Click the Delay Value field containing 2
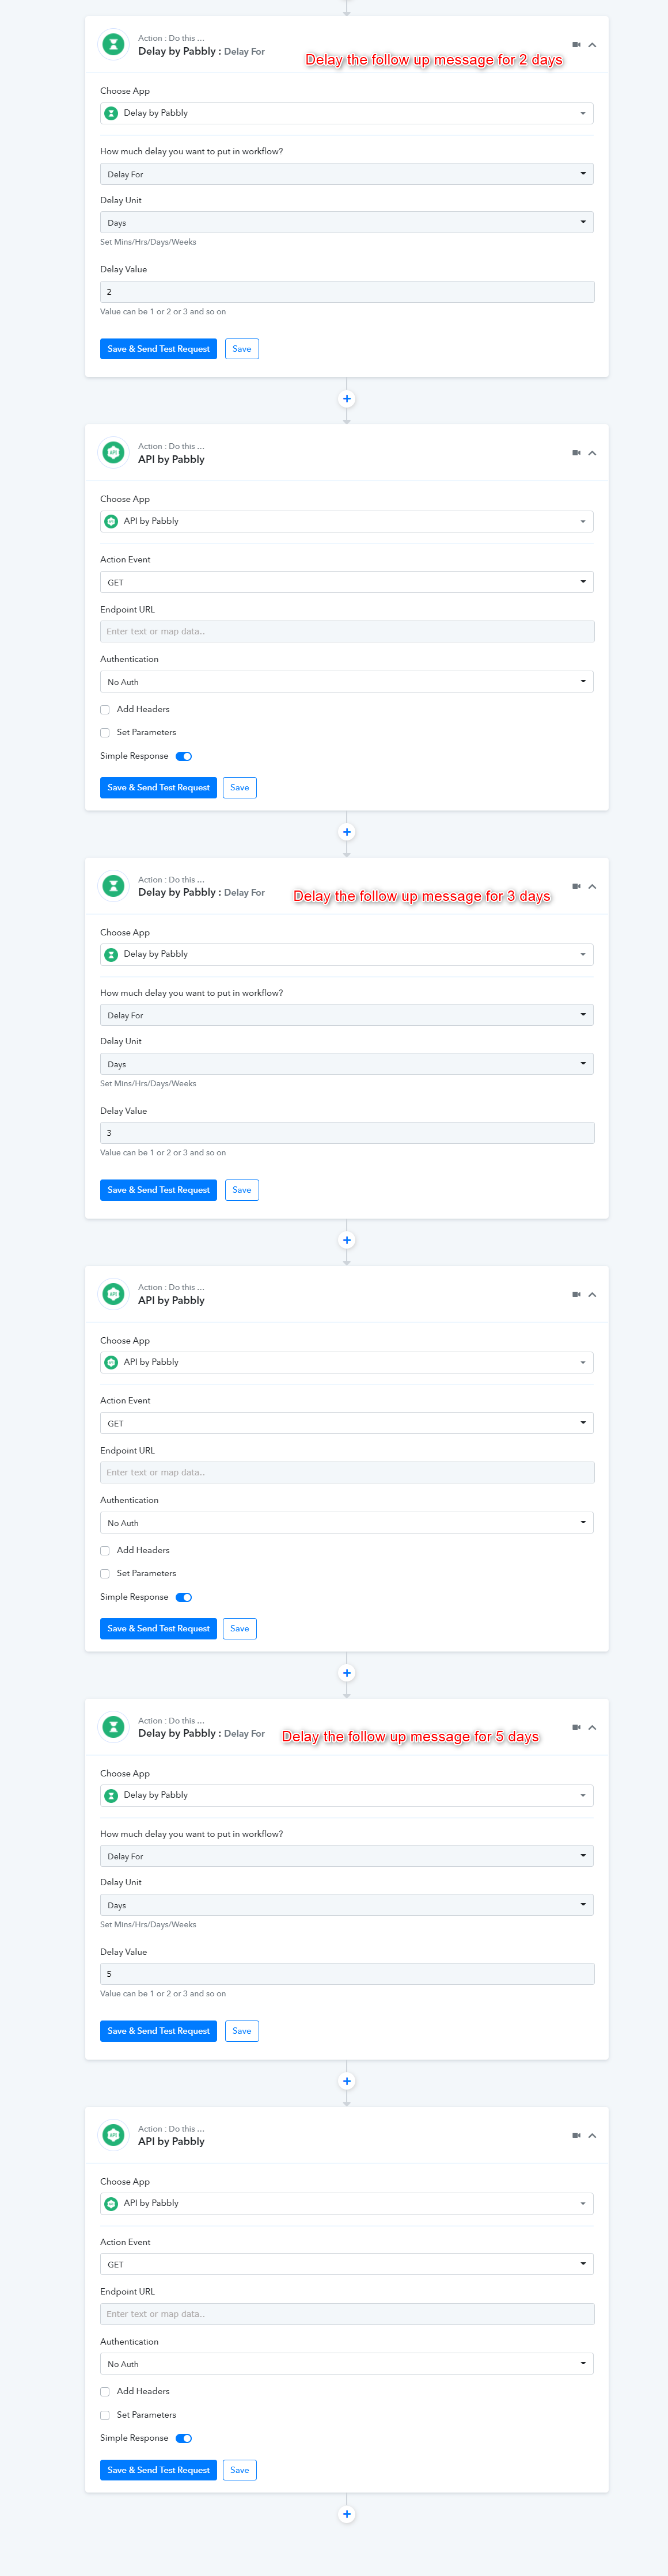The width and height of the screenshot is (668, 2576). (x=347, y=292)
